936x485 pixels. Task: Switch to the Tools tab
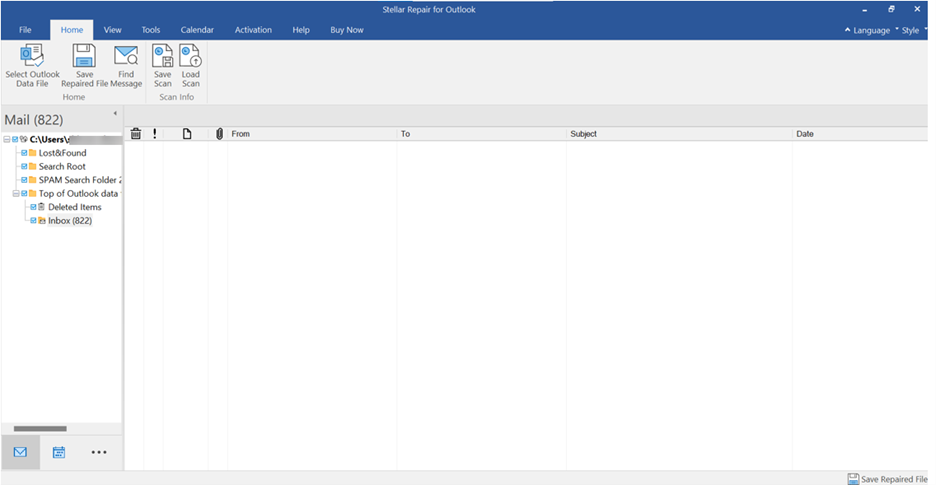pos(151,30)
